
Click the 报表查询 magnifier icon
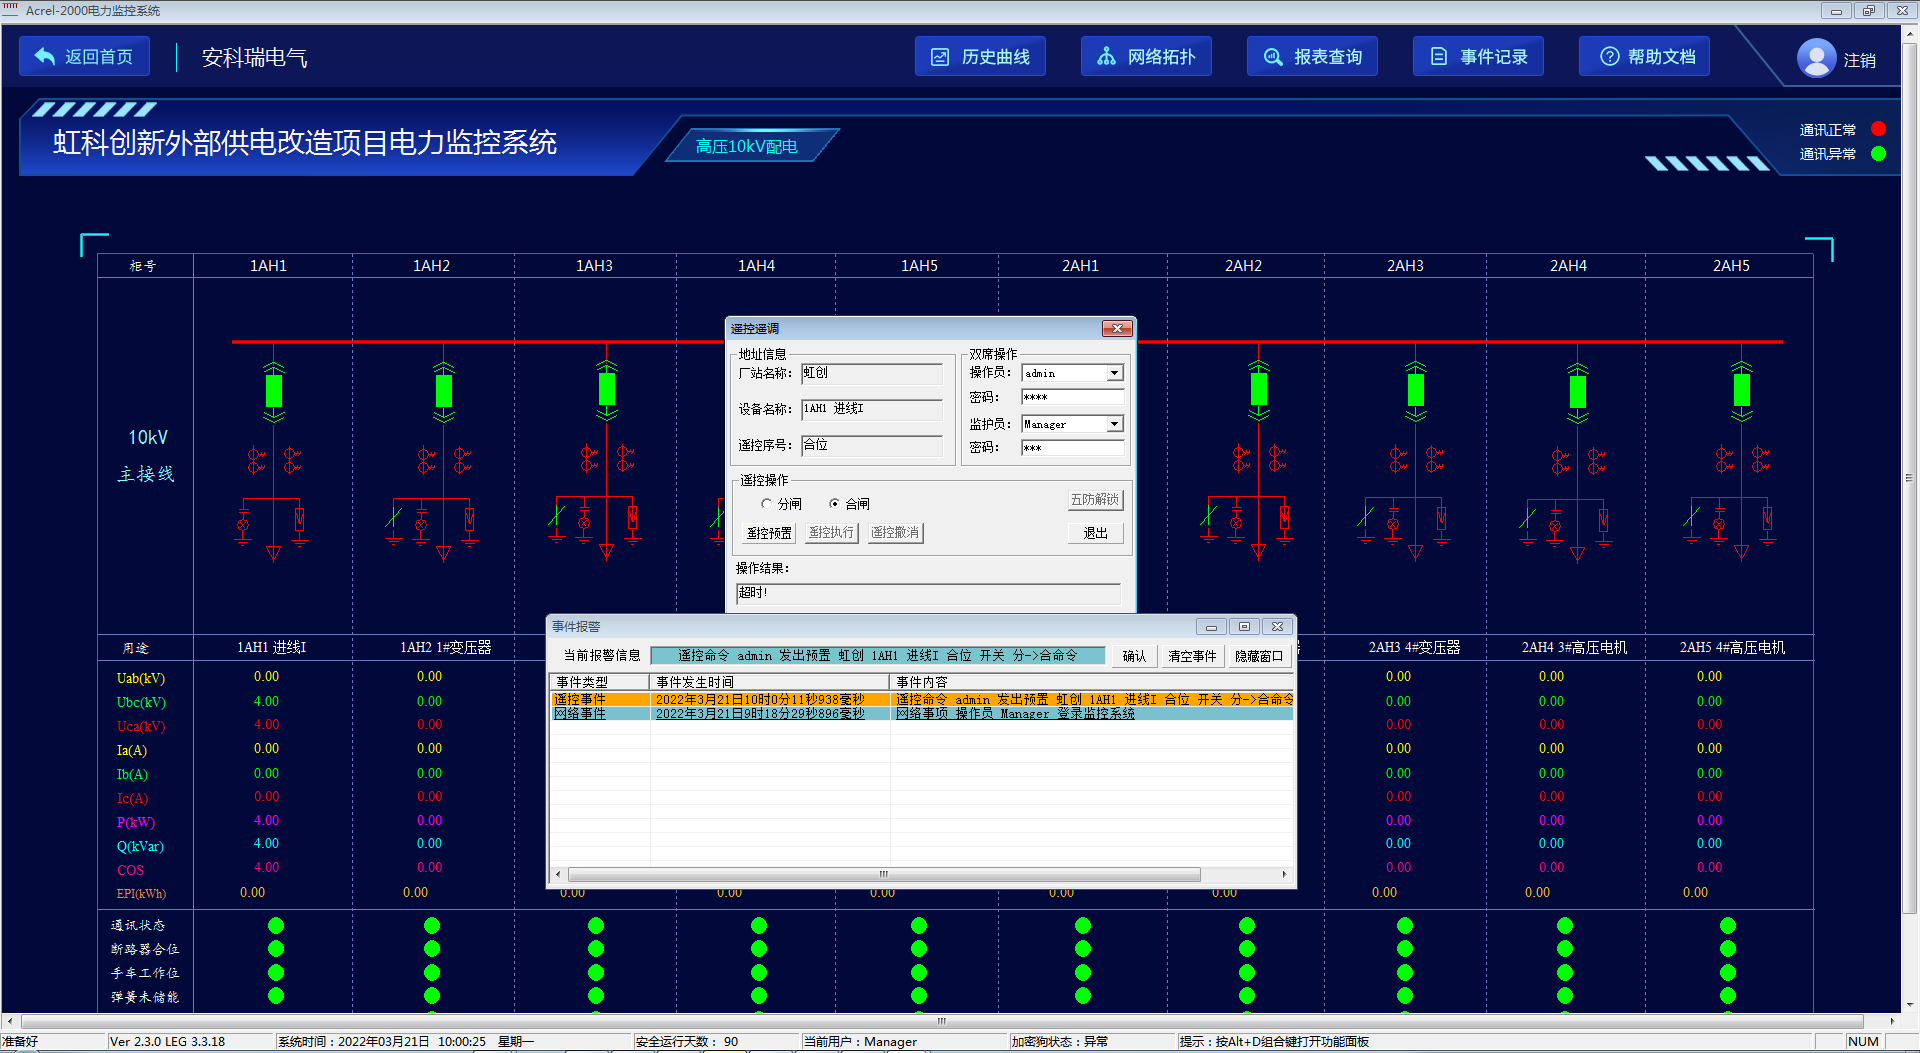click(1272, 57)
